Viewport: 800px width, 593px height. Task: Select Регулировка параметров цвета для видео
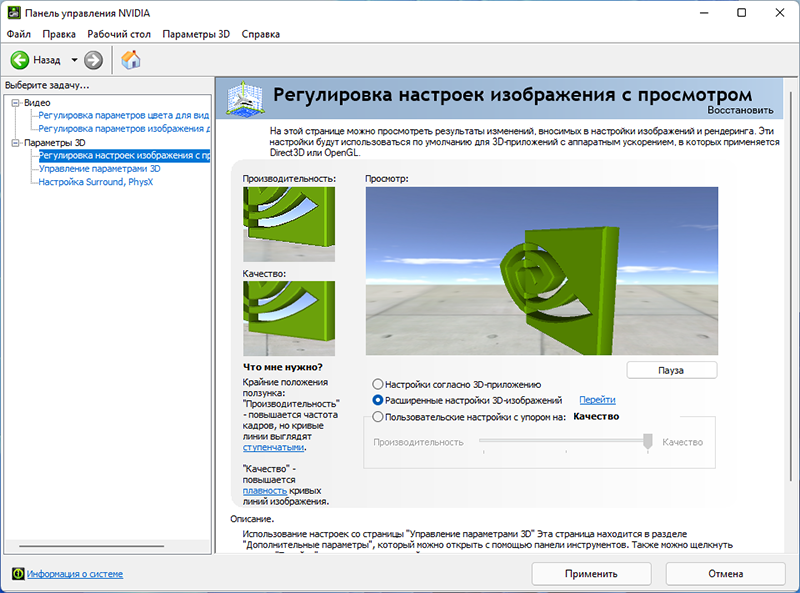click(x=123, y=115)
